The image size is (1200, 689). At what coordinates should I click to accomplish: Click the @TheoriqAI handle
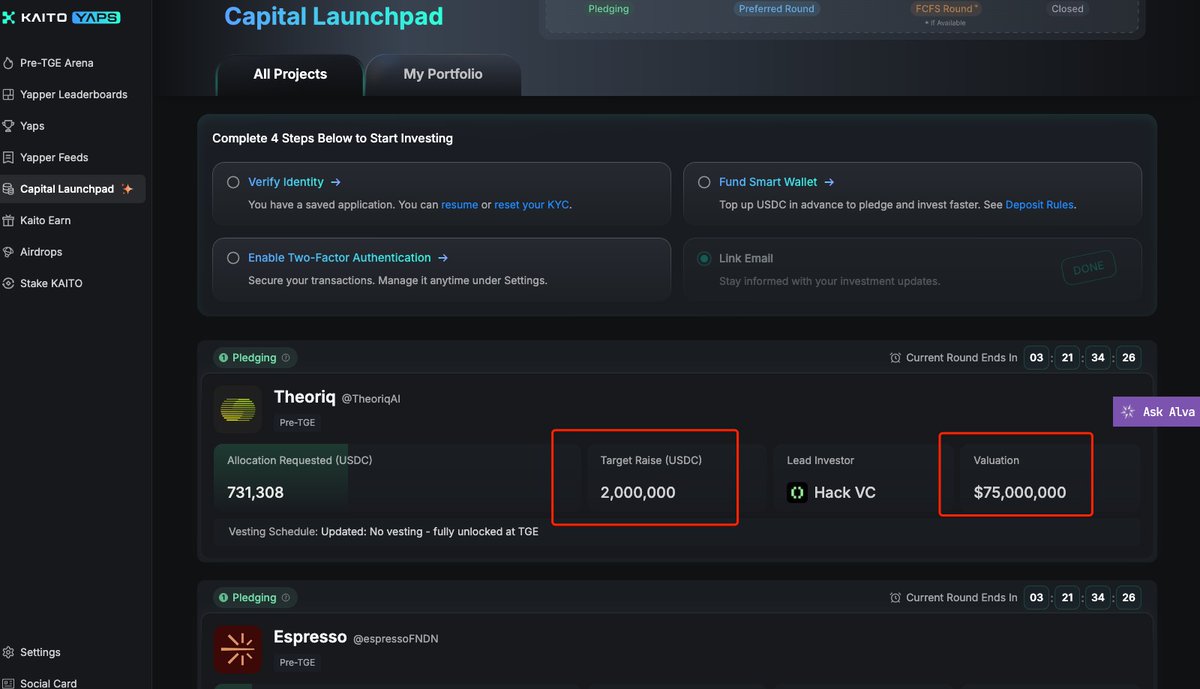[371, 399]
